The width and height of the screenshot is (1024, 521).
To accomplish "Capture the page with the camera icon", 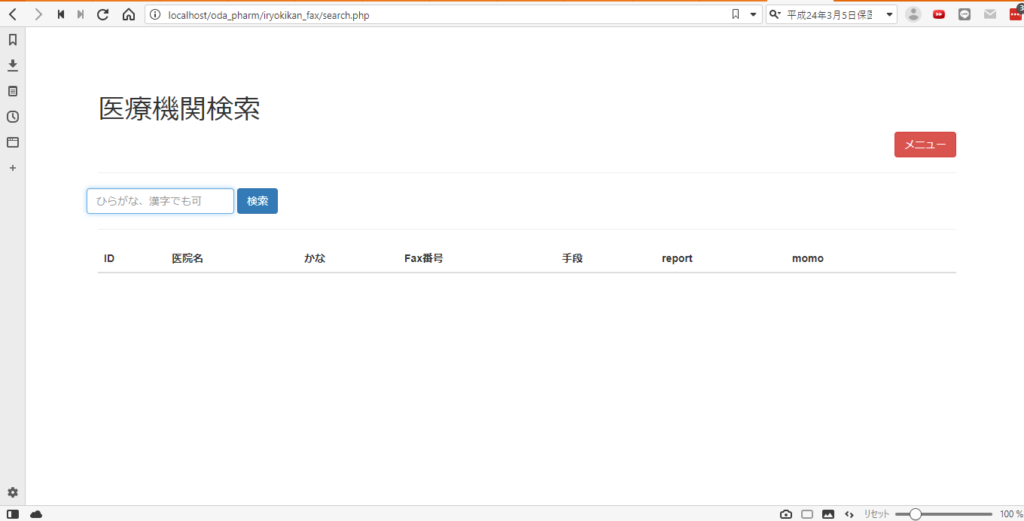I will tap(786, 514).
